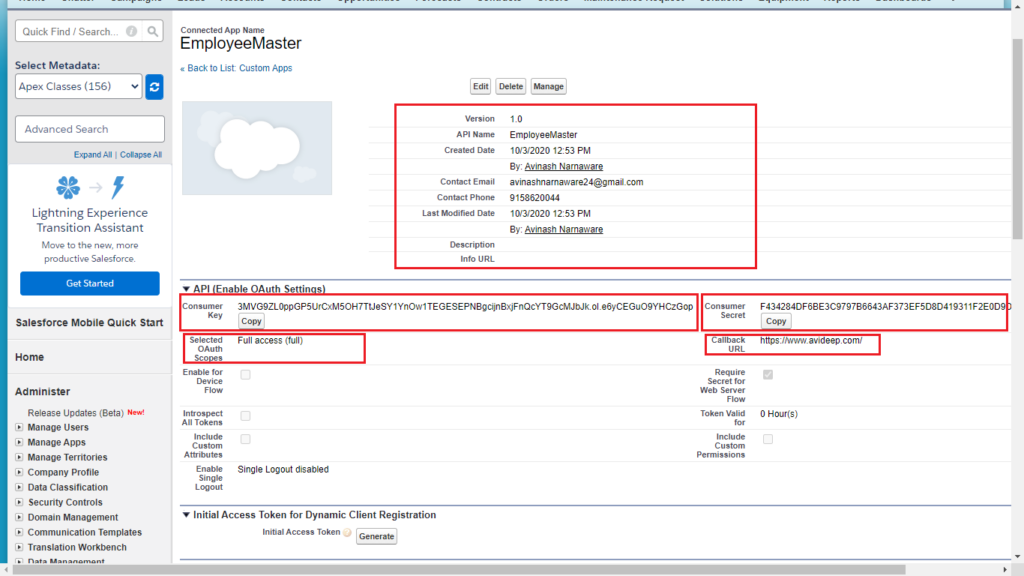Collapse Initial Access Token for Dynamic Client Registration section

(186, 515)
